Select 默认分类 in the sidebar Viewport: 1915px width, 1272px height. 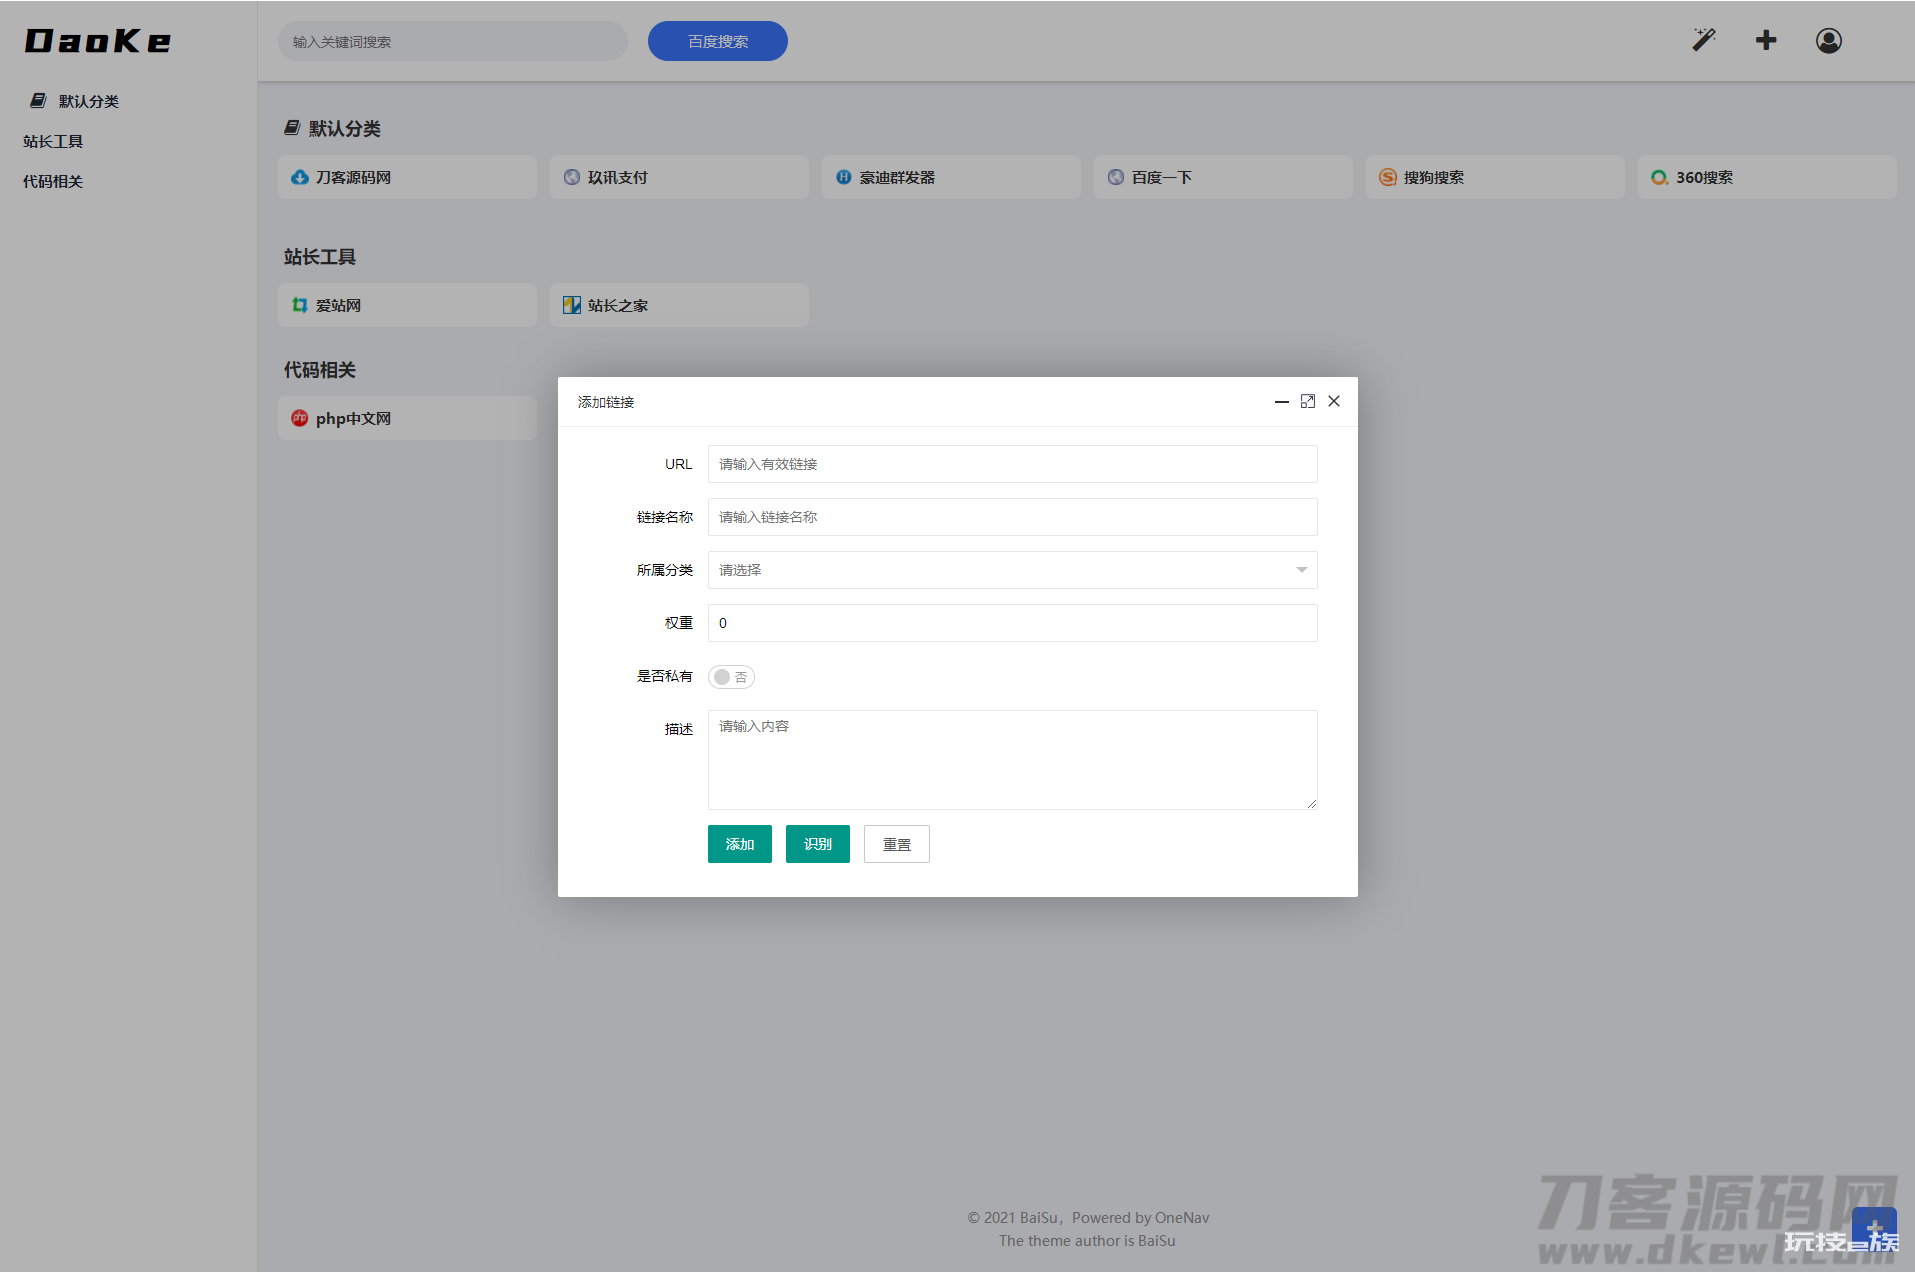tap(89, 101)
